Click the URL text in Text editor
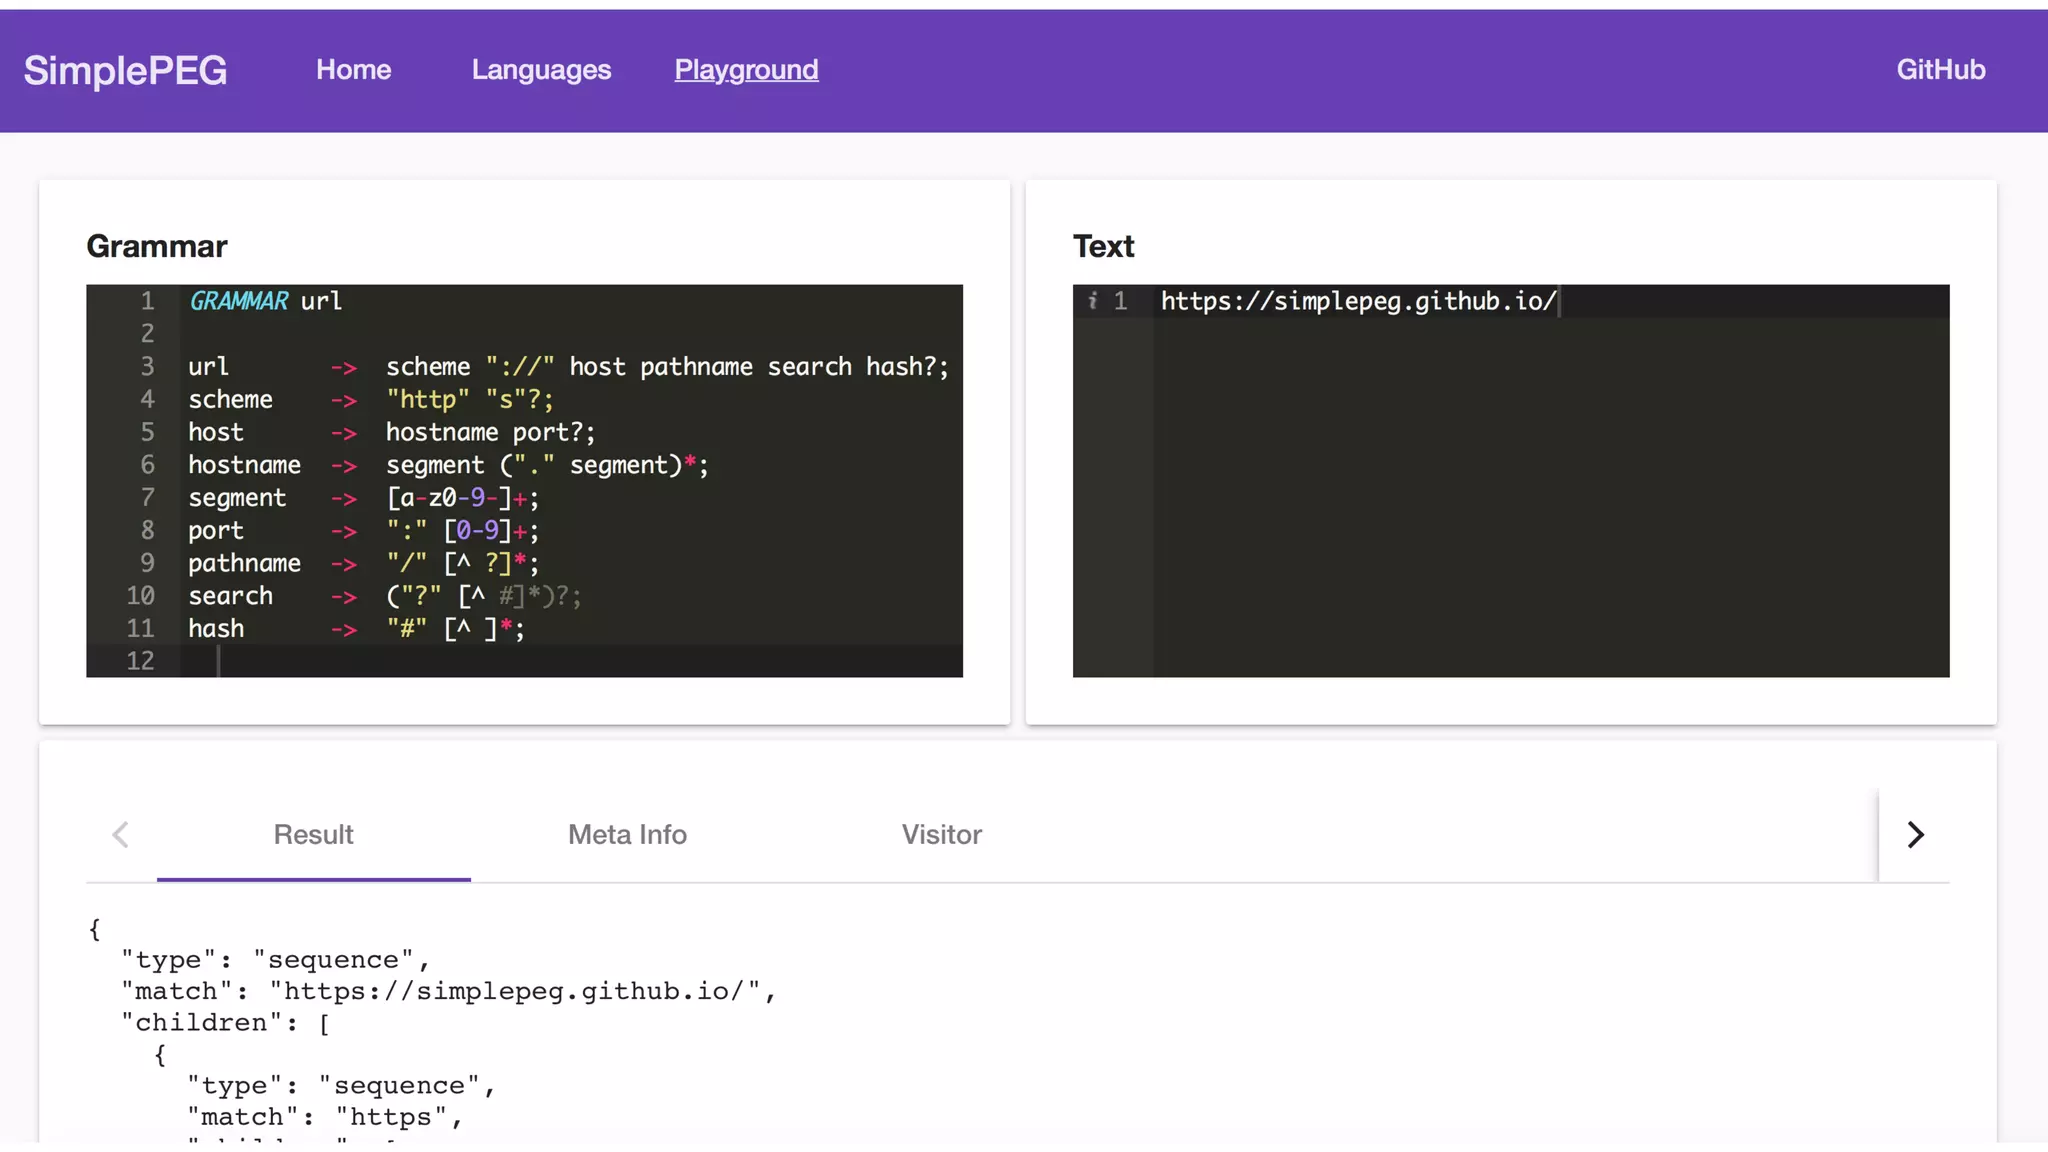Screen dimensions: 2048x1152 (x=1358, y=301)
